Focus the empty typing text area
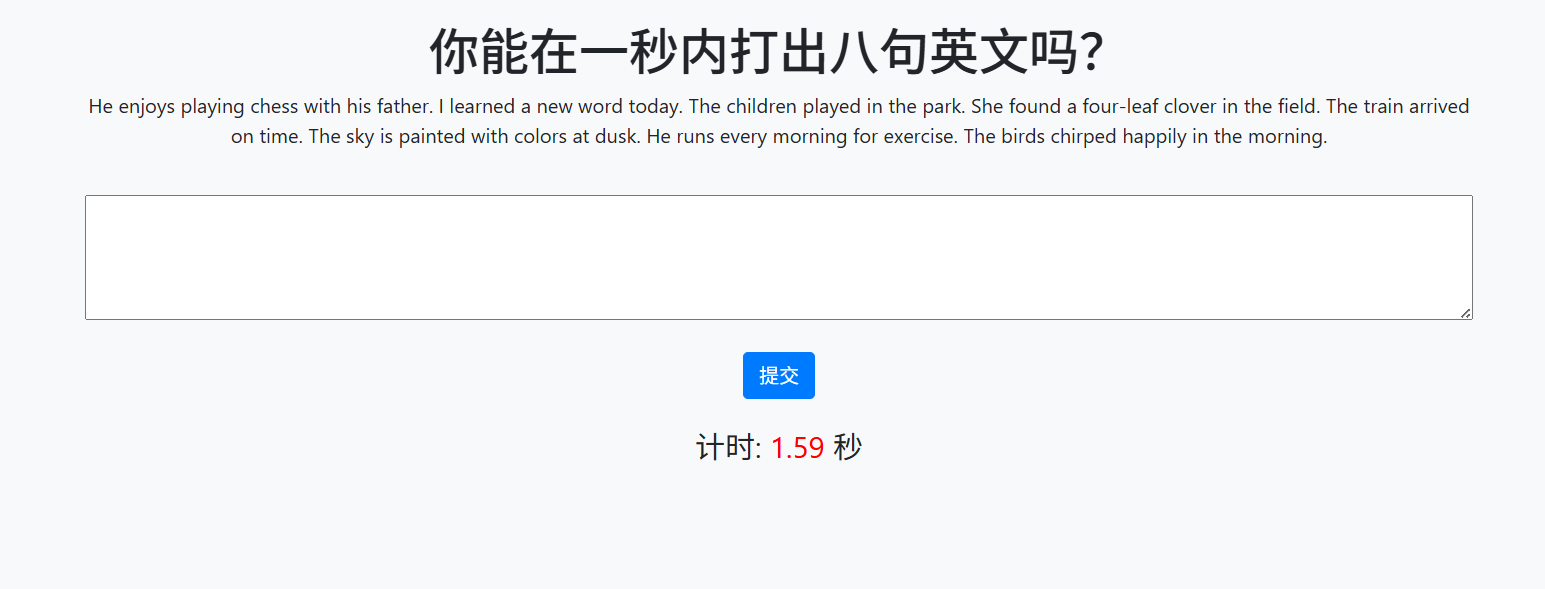This screenshot has height=589, width=1545. click(x=778, y=257)
